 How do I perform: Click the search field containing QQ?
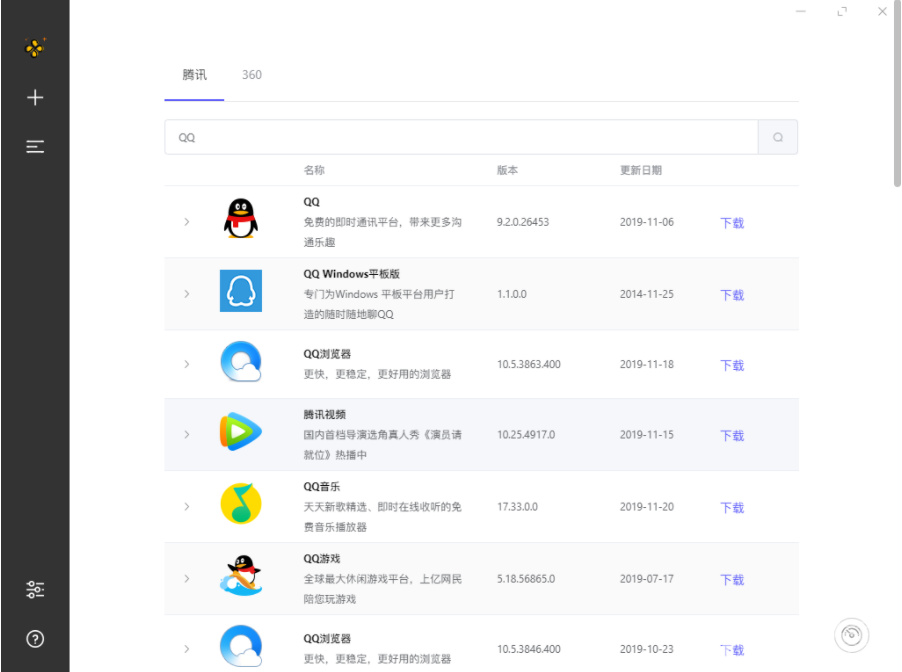point(461,137)
